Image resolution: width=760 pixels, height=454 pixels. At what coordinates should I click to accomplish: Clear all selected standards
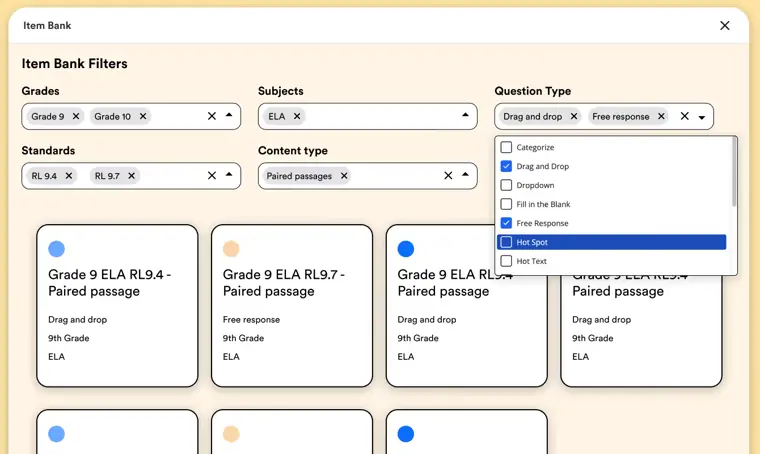pyautogui.click(x=212, y=175)
